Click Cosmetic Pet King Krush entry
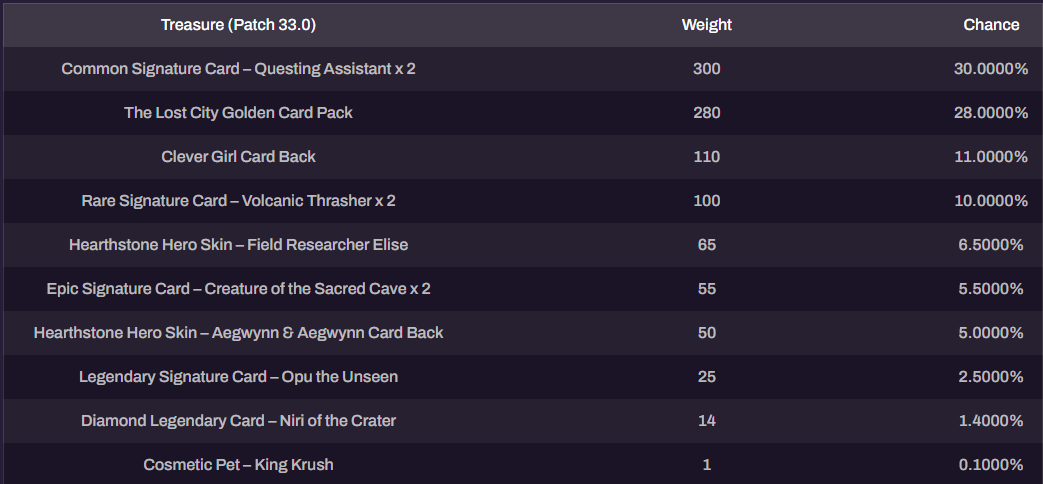The image size is (1043, 484). [x=238, y=464]
